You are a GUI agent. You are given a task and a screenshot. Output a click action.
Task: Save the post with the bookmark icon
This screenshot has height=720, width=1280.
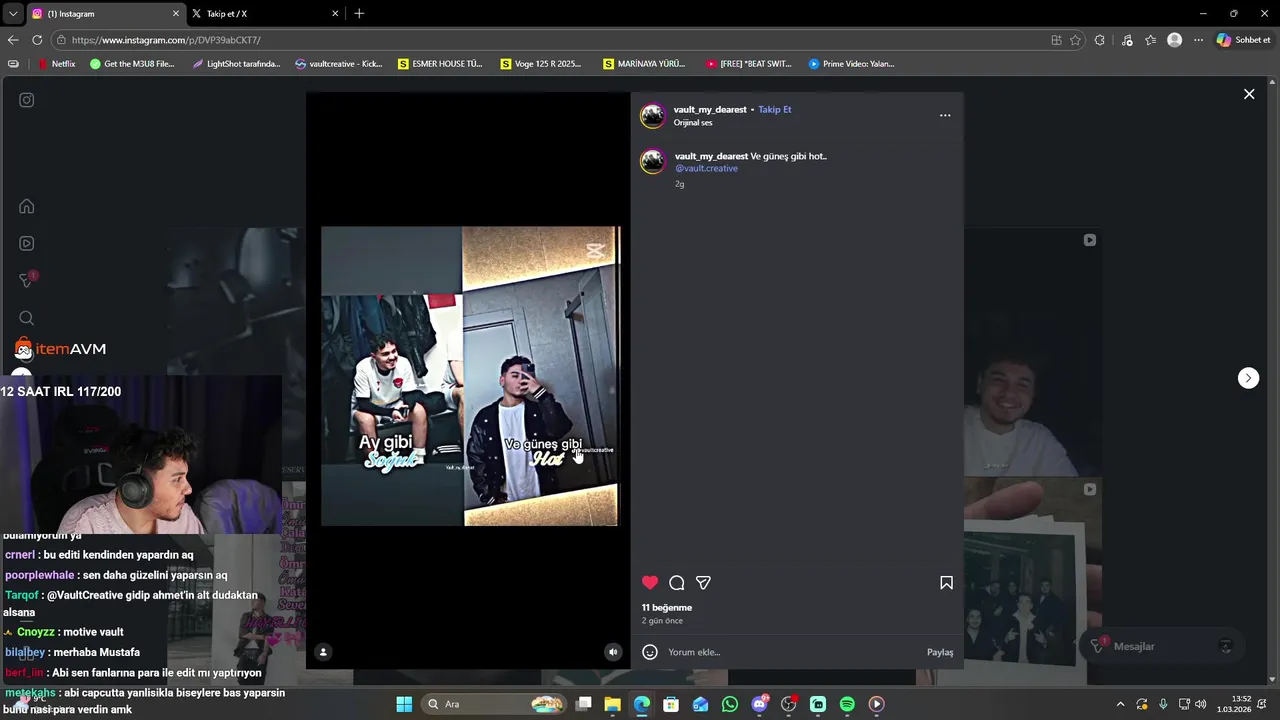tap(946, 583)
